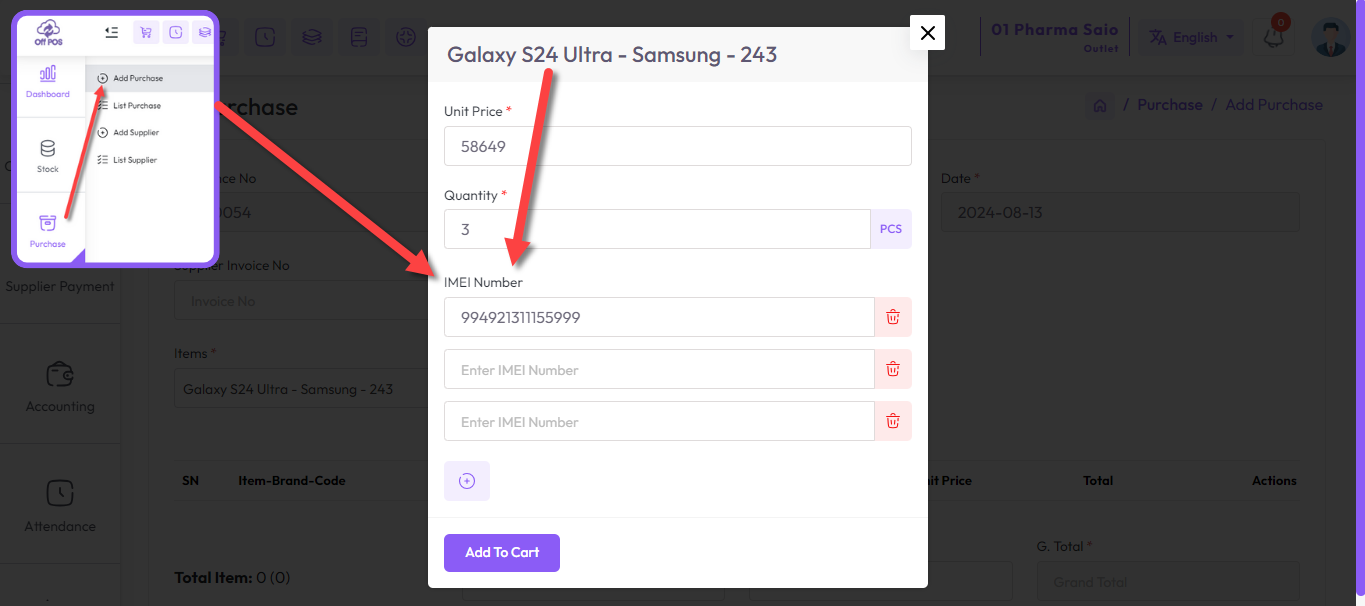Screen dimensions: 1365x606
Task: Open Supplier Payment menu item
Action: tap(60, 287)
